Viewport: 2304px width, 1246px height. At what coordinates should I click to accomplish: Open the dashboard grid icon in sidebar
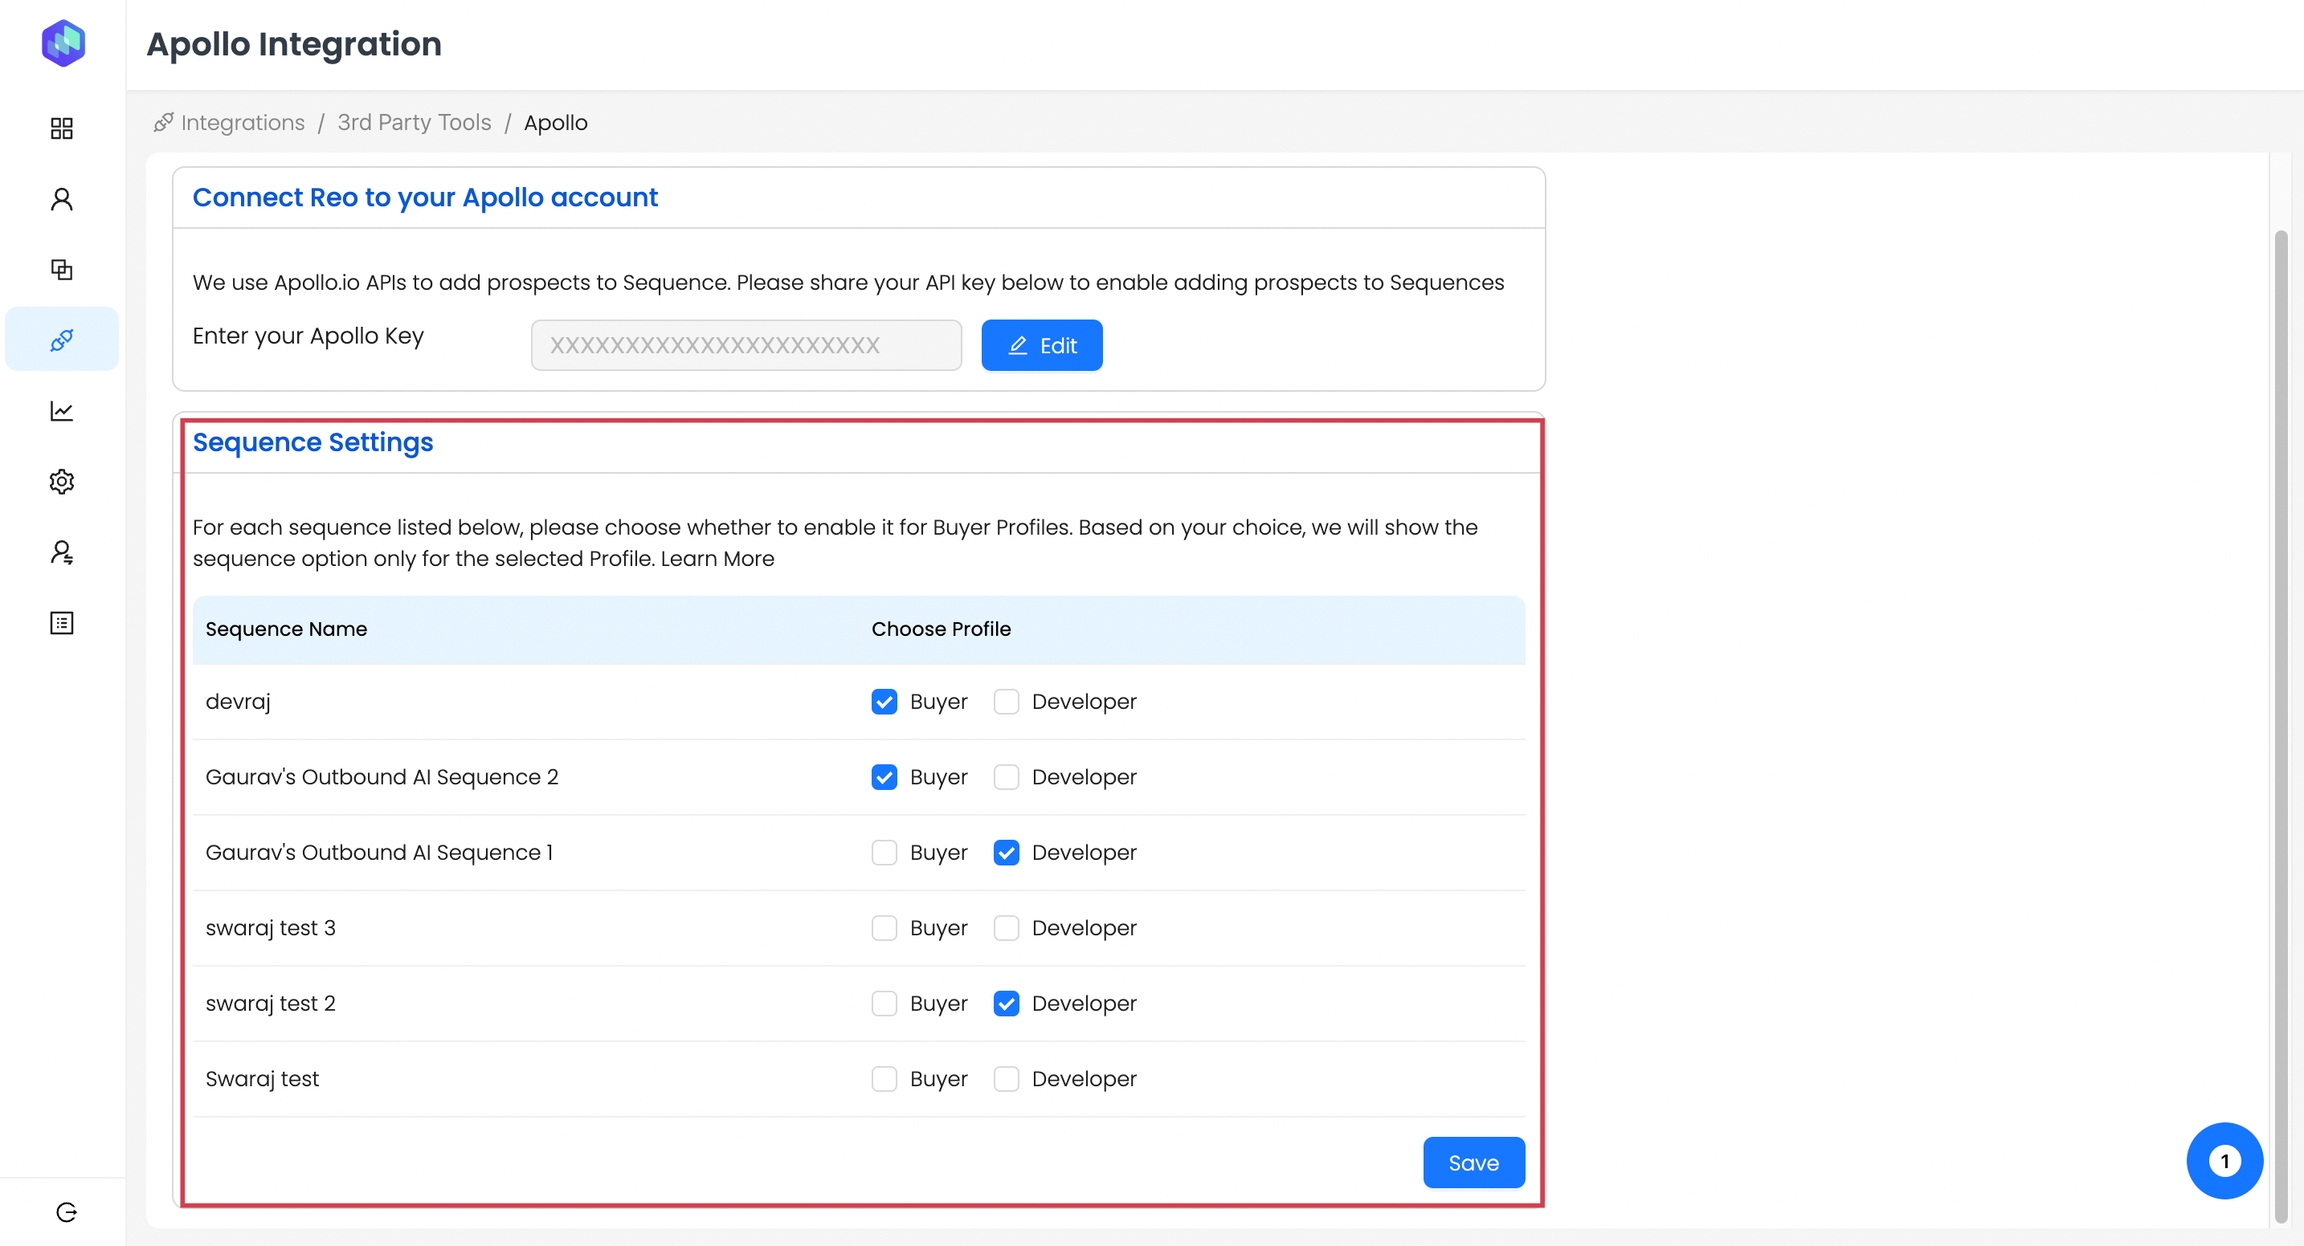point(62,128)
